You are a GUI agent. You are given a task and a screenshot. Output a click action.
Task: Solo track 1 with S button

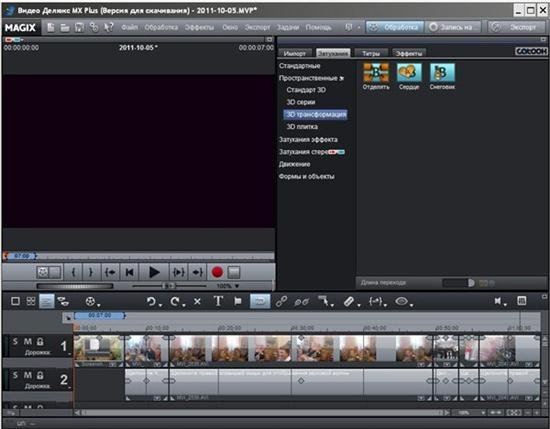pos(15,341)
